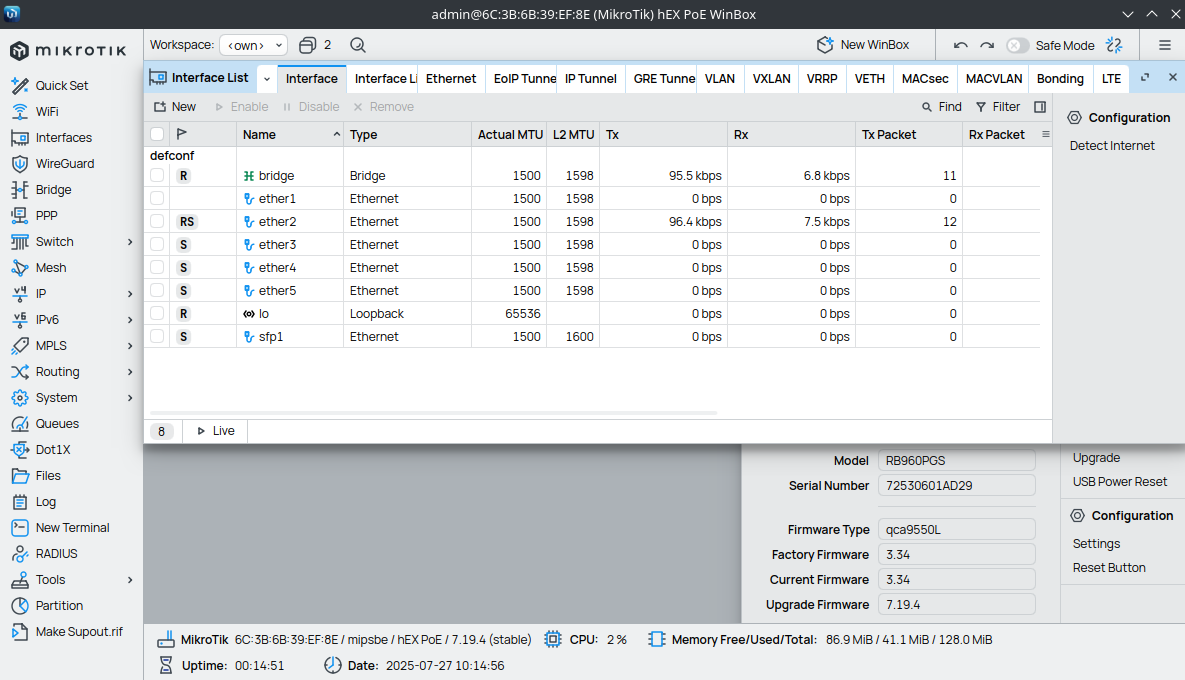Image resolution: width=1185 pixels, height=680 pixels.
Task: Open Partition in sidebar
Action: pyautogui.click(x=59, y=606)
